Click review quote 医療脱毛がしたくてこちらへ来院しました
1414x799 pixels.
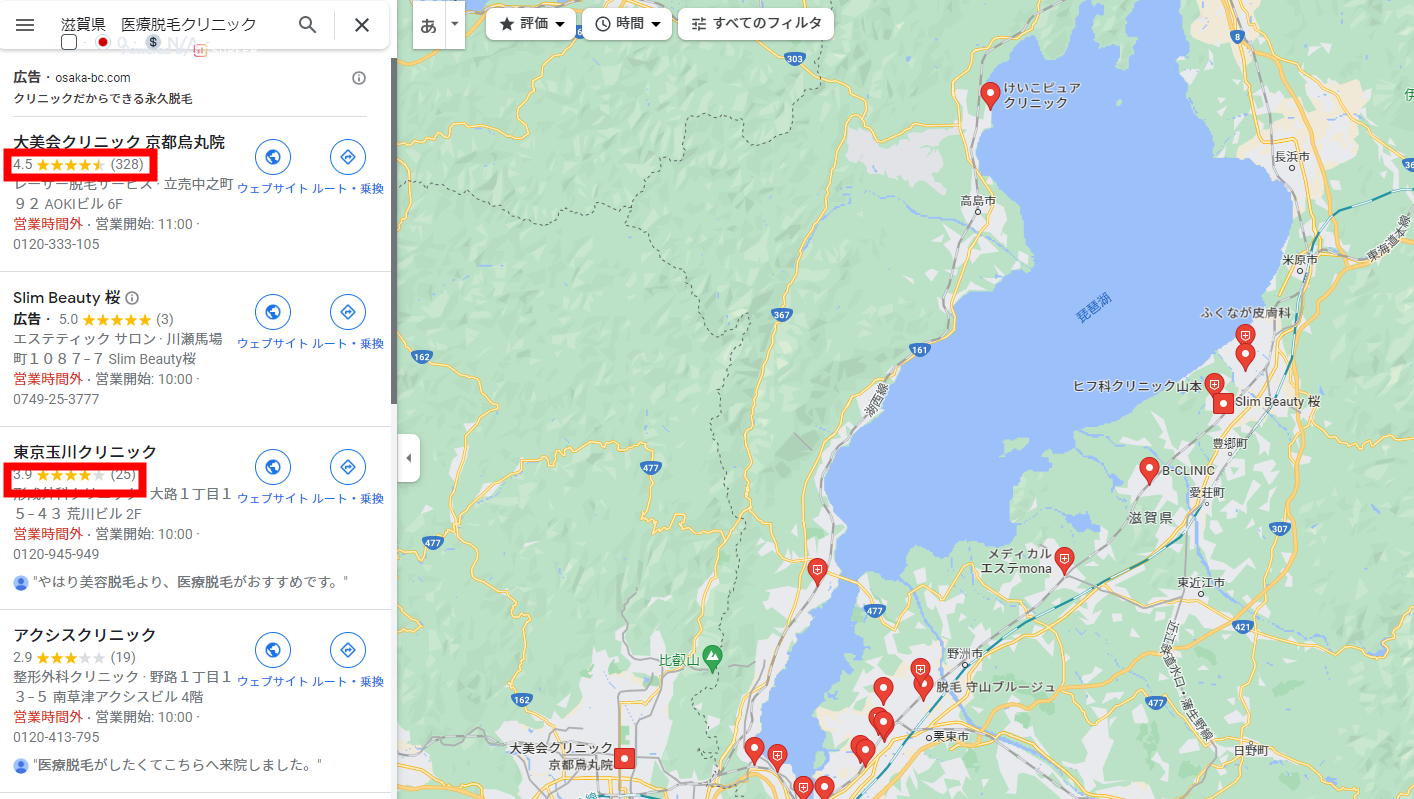click(x=177, y=765)
